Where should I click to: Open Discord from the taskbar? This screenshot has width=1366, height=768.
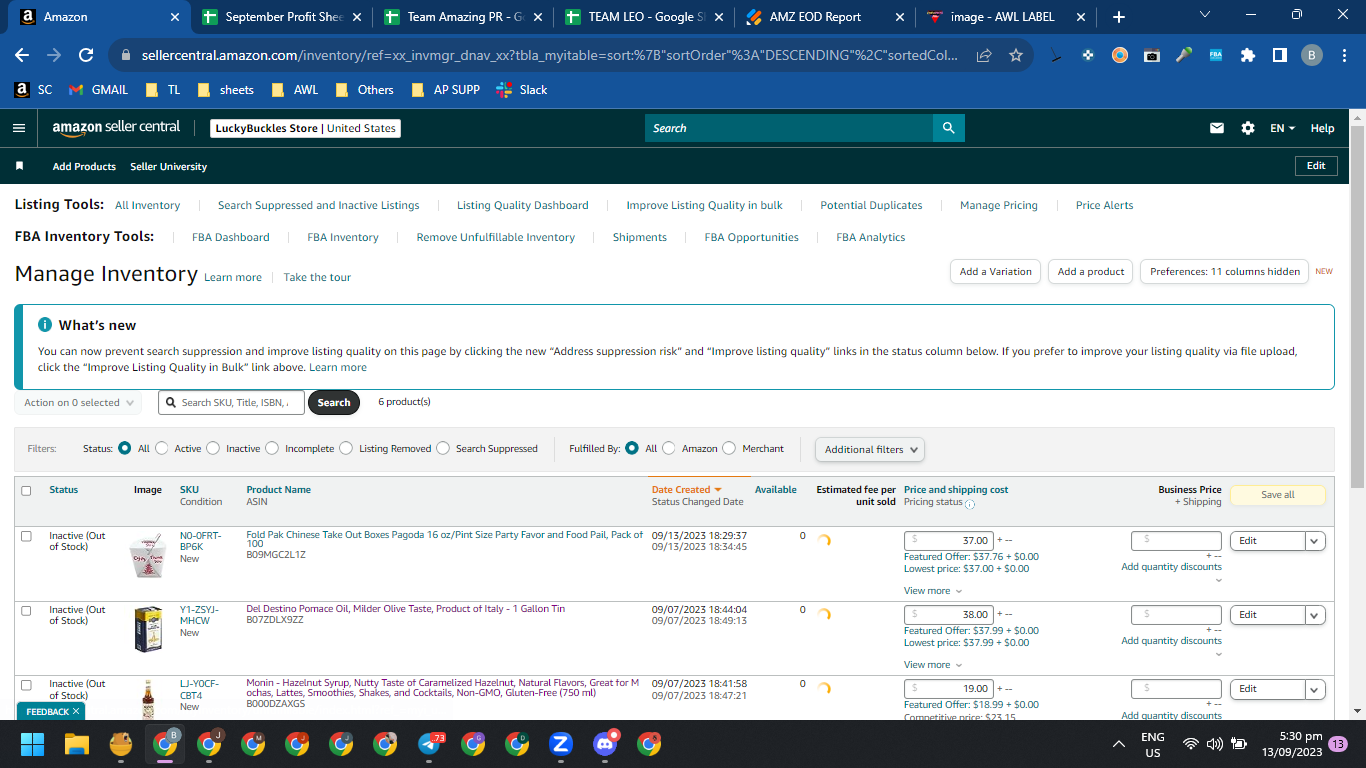point(605,744)
